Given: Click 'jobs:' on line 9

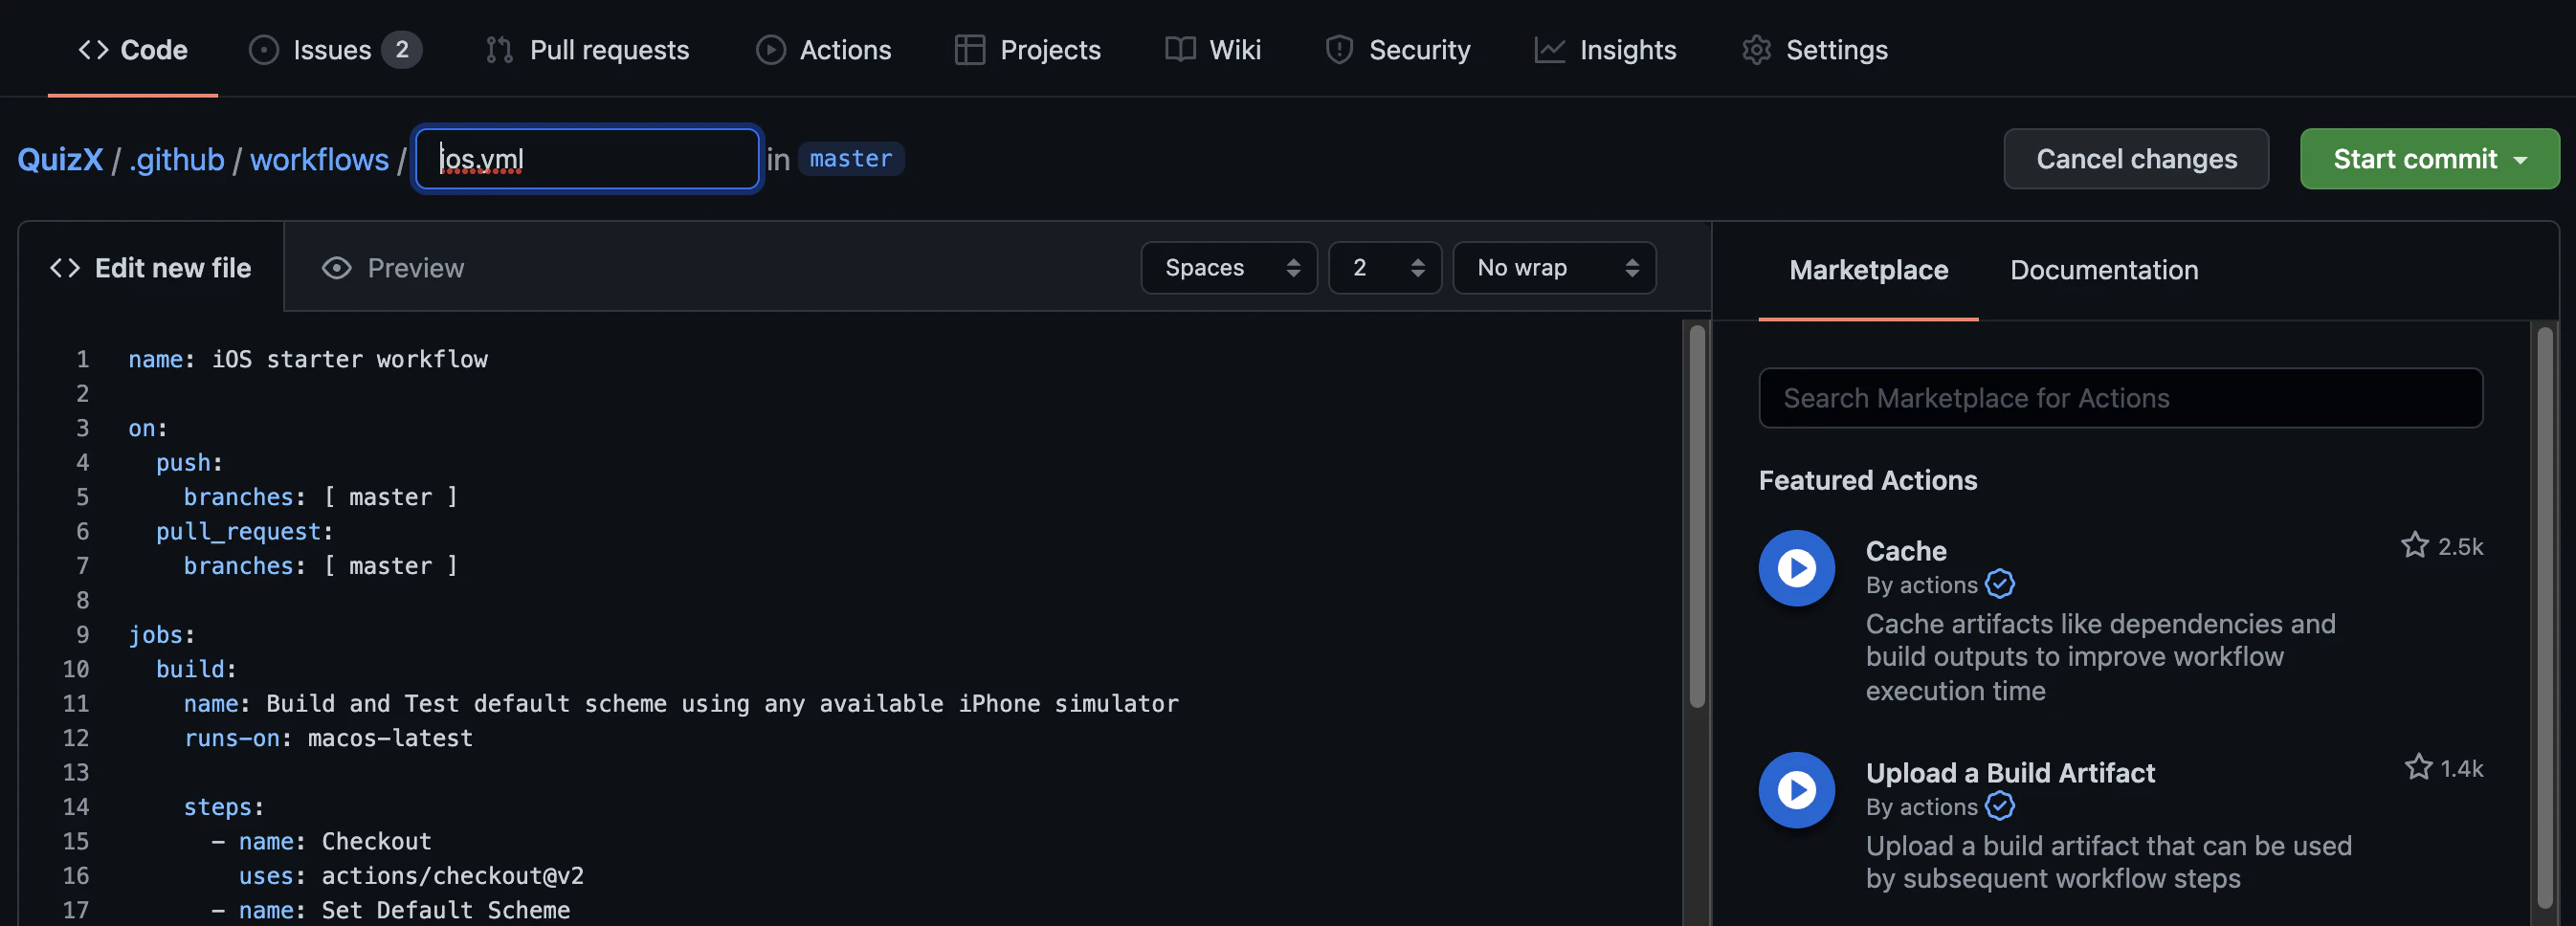Looking at the screenshot, I should pyautogui.click(x=161, y=634).
